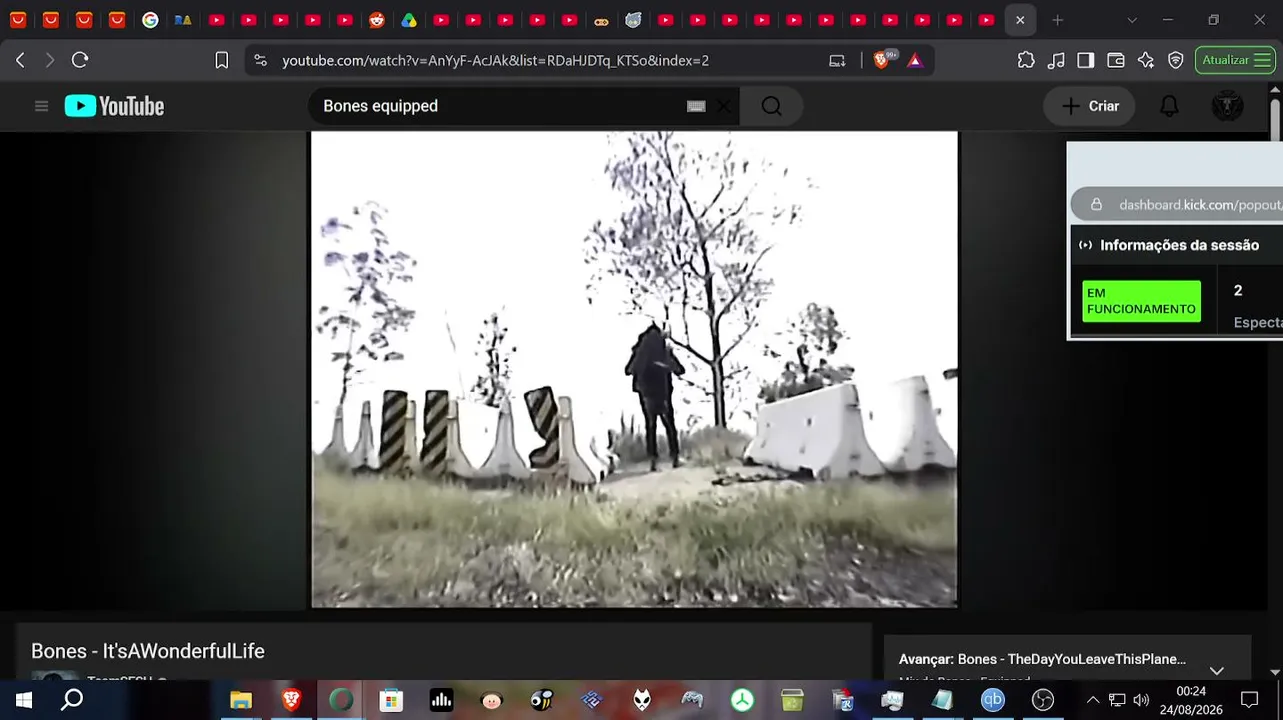1283x720 pixels.
Task: Open the Brave Rewards triangle icon
Action: click(x=914, y=60)
